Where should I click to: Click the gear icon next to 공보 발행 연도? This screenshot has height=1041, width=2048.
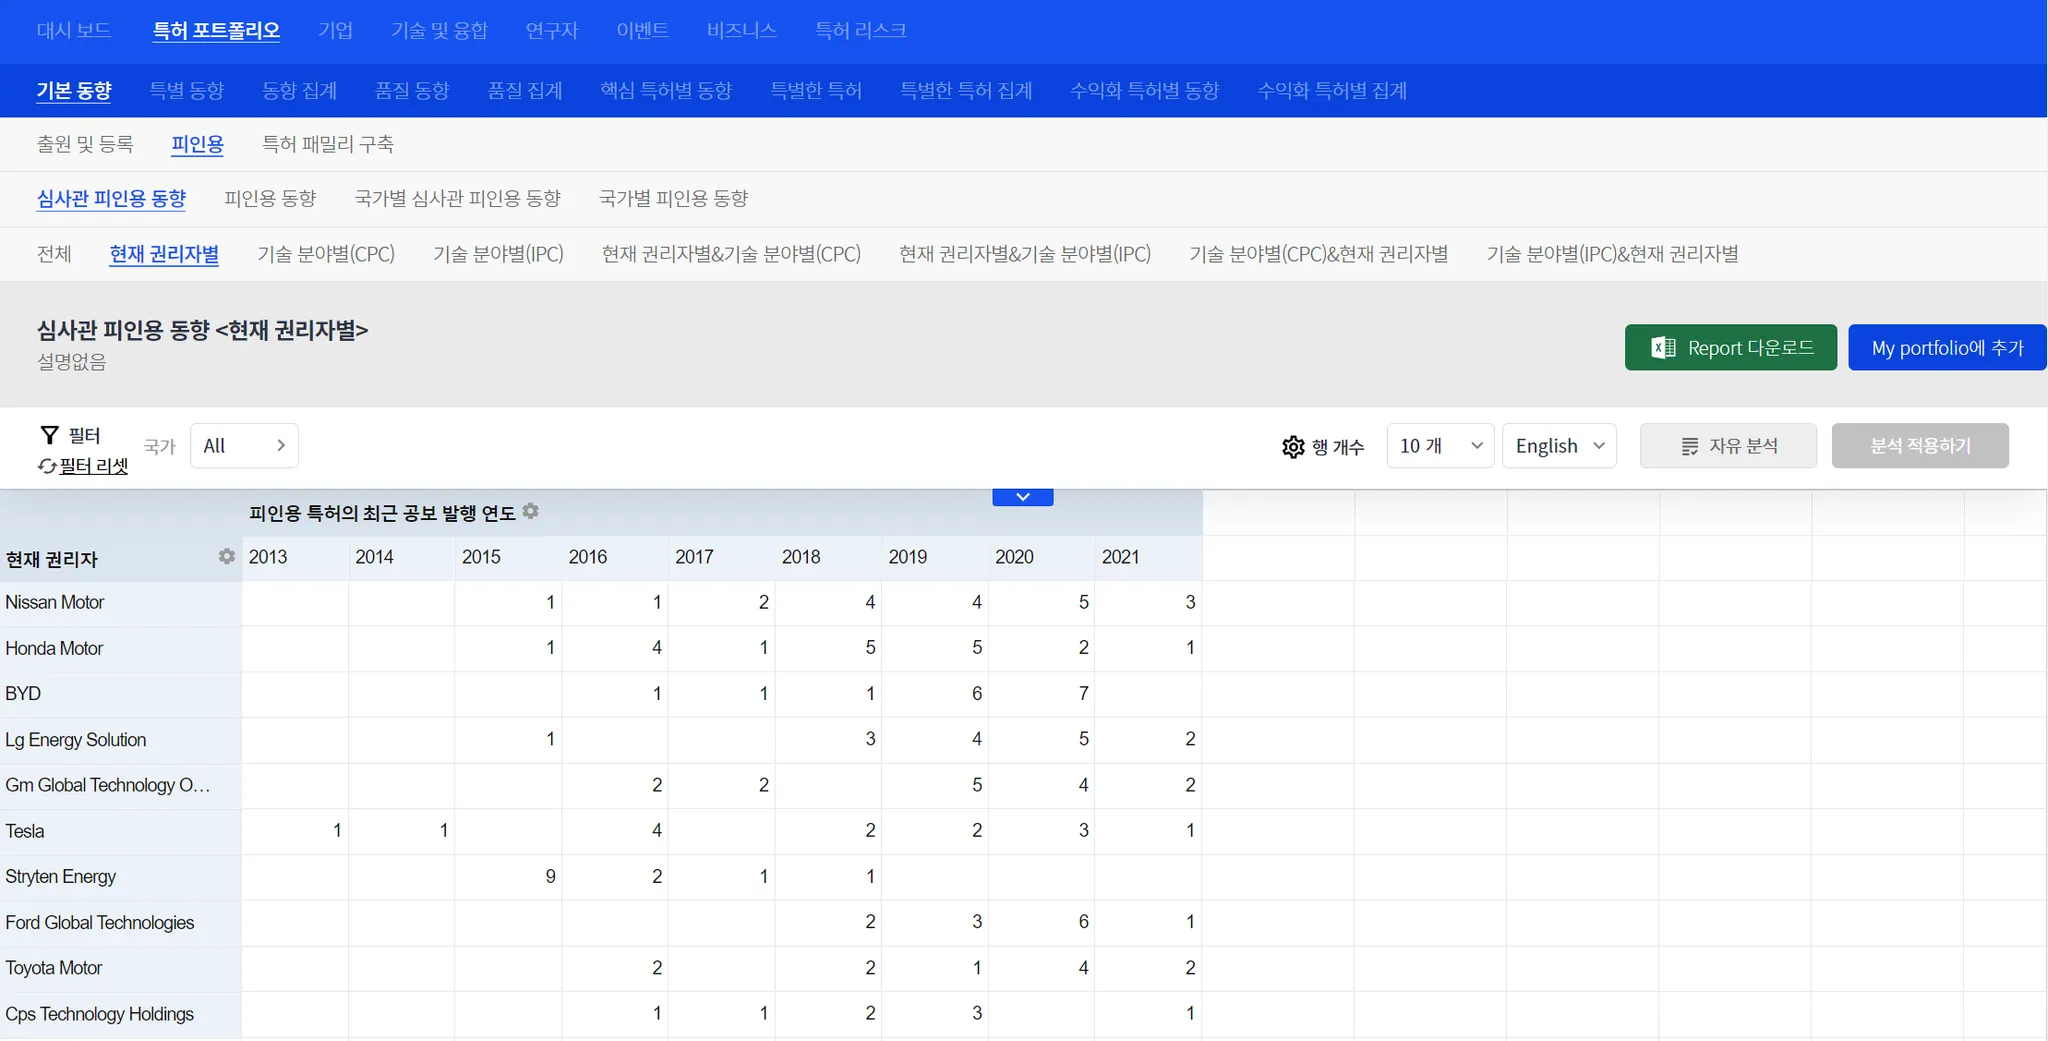[531, 511]
